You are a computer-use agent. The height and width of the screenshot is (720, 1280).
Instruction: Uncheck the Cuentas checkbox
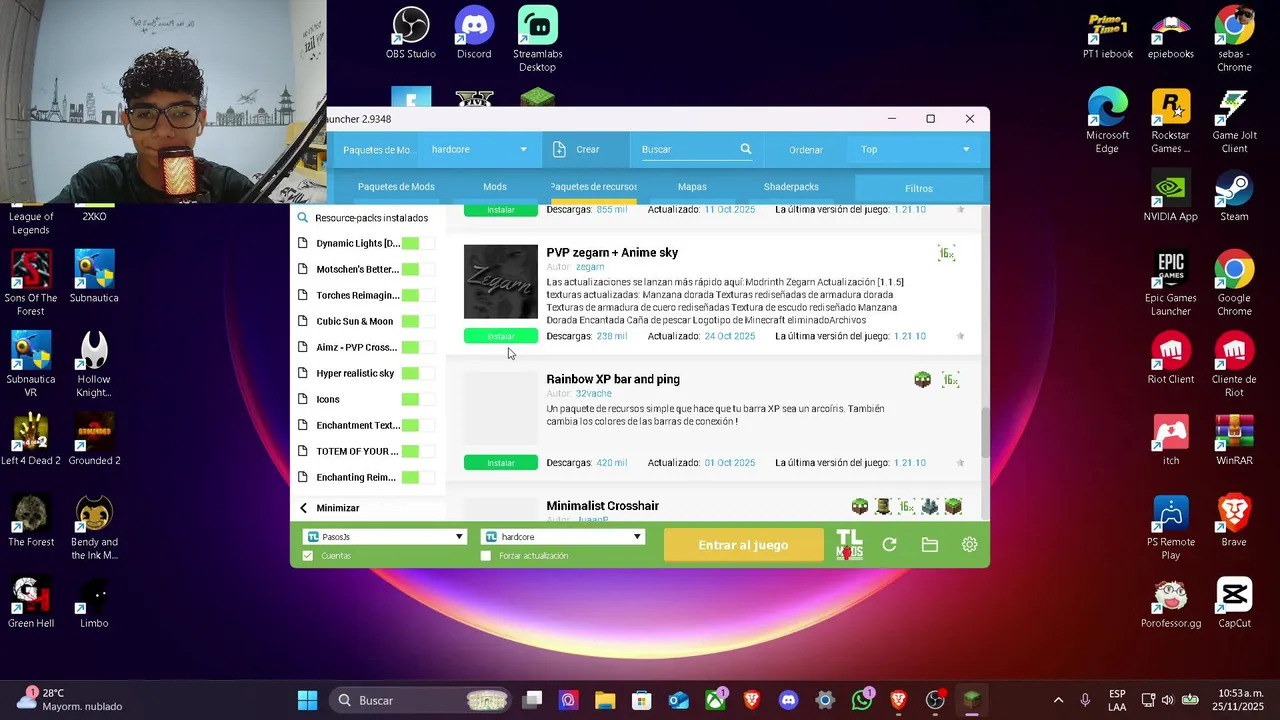click(x=308, y=555)
